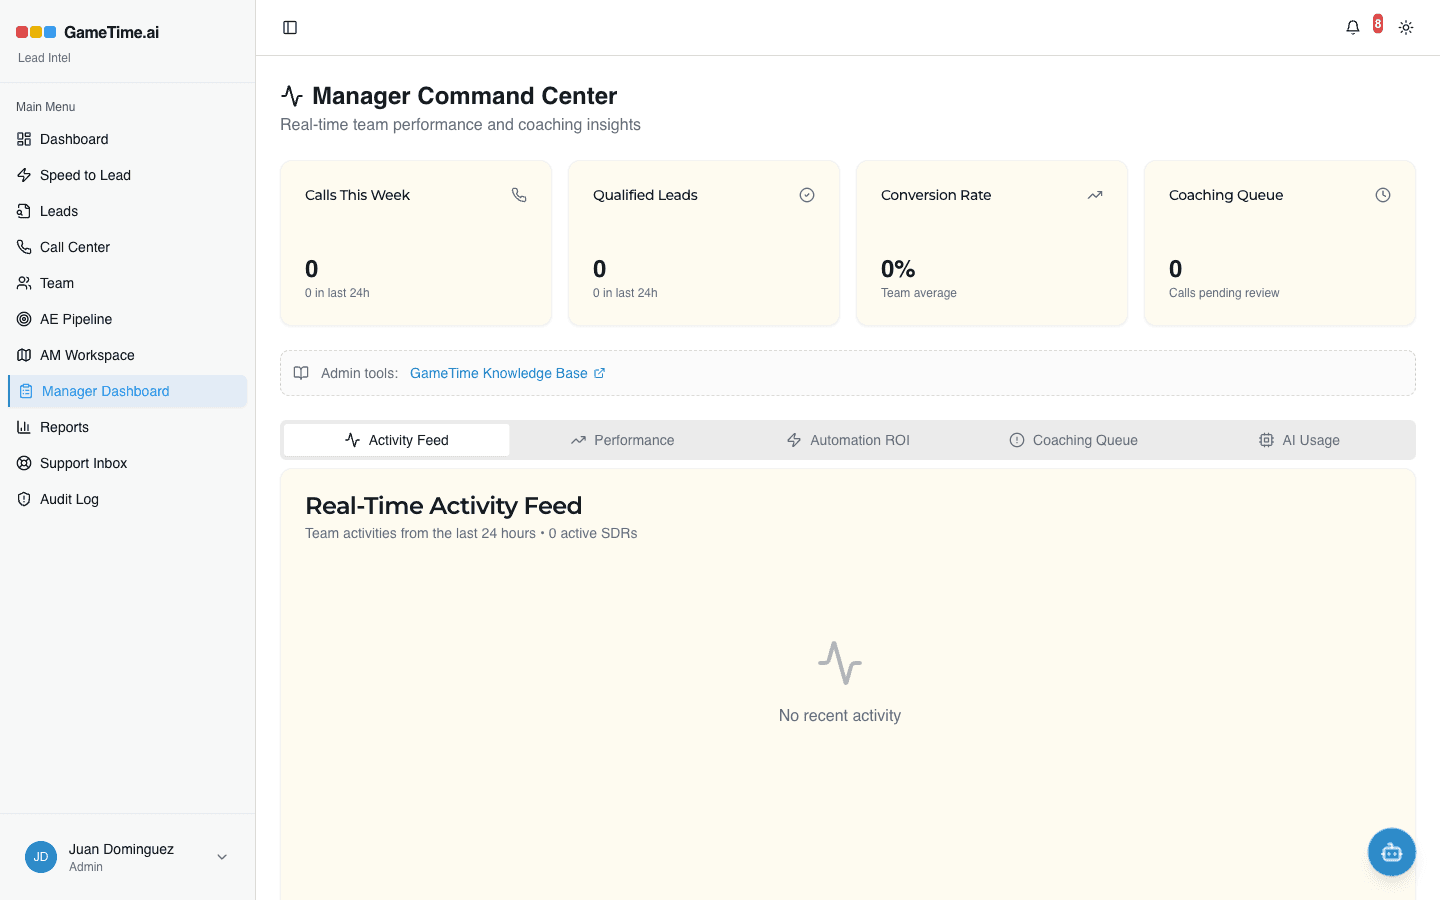Click the 'Lead Intel' subtitle
Screen dimensions: 1440x900
[44, 58]
